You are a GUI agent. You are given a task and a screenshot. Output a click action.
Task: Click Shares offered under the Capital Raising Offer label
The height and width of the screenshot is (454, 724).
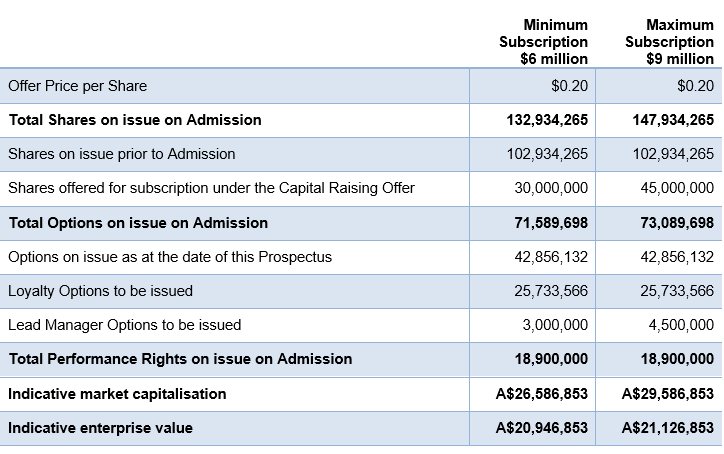click(211, 188)
